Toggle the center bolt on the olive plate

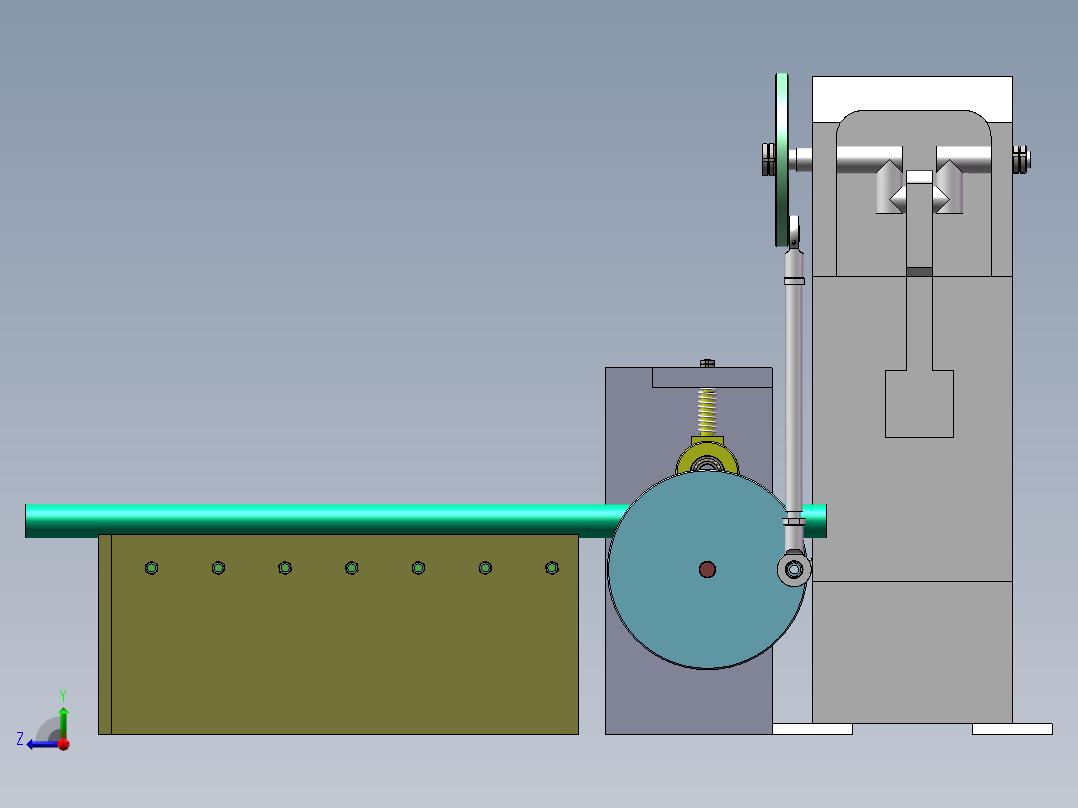tap(351, 567)
